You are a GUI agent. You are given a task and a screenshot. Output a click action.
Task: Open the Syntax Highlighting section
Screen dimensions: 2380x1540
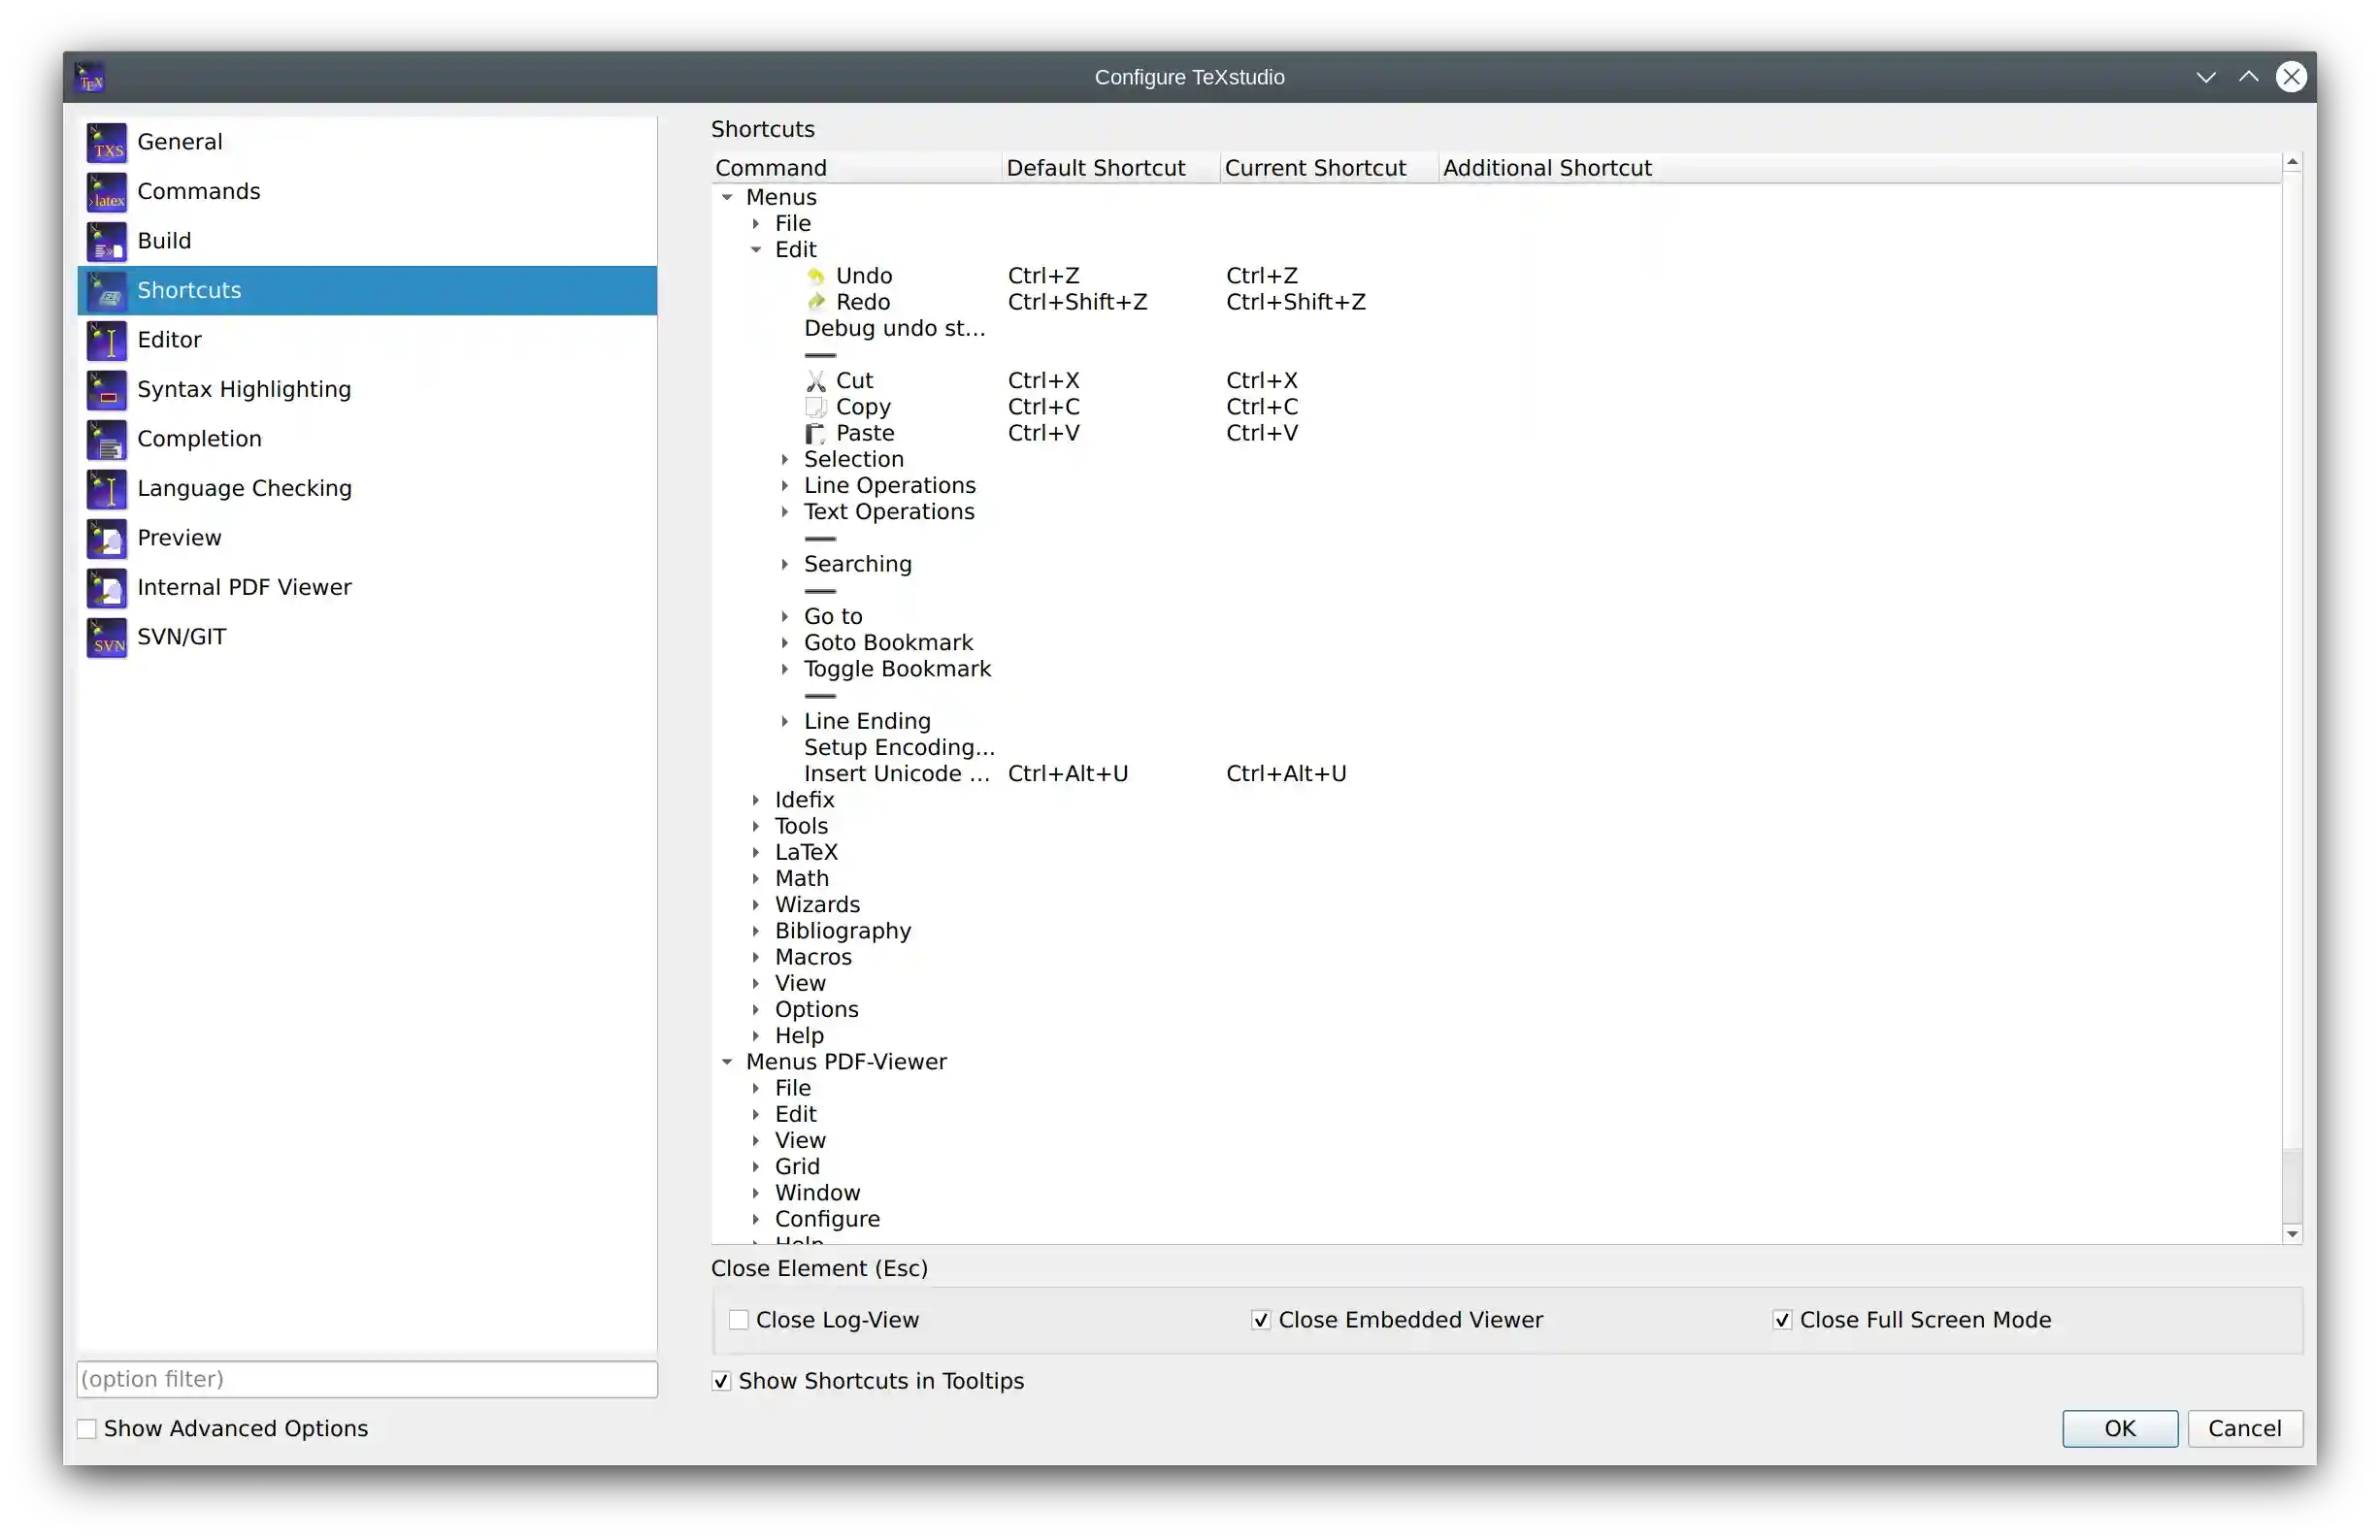pyautogui.click(x=243, y=389)
